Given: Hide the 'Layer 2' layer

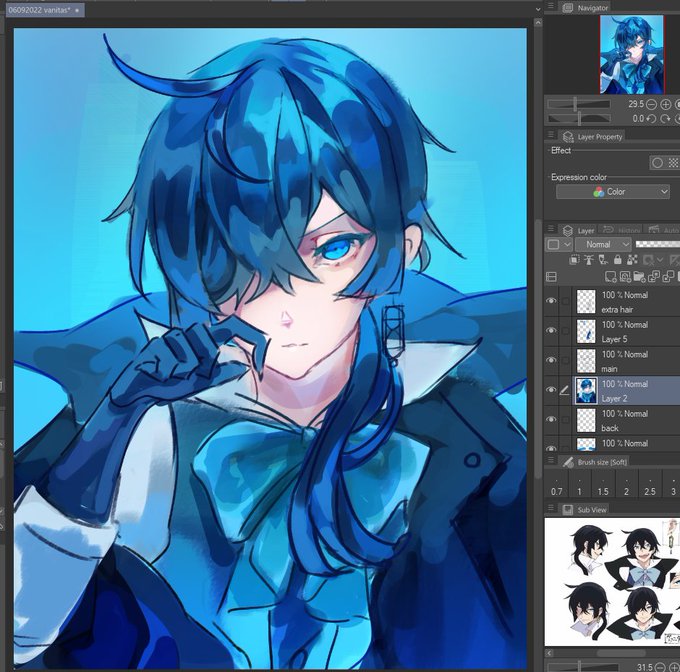Looking at the screenshot, I should [x=551, y=390].
